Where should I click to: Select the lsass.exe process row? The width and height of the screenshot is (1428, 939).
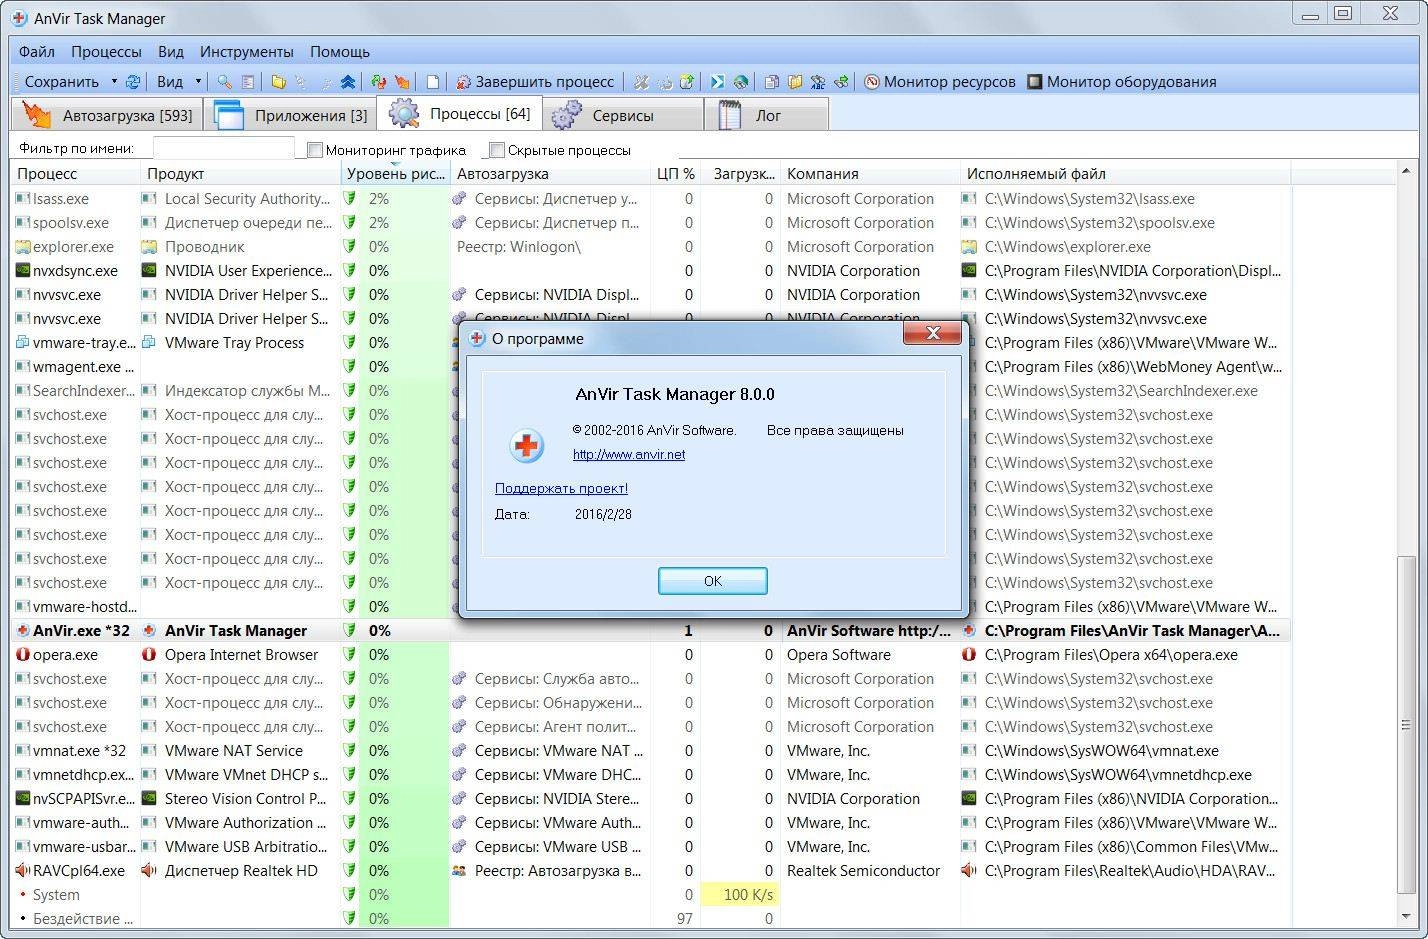coord(651,199)
